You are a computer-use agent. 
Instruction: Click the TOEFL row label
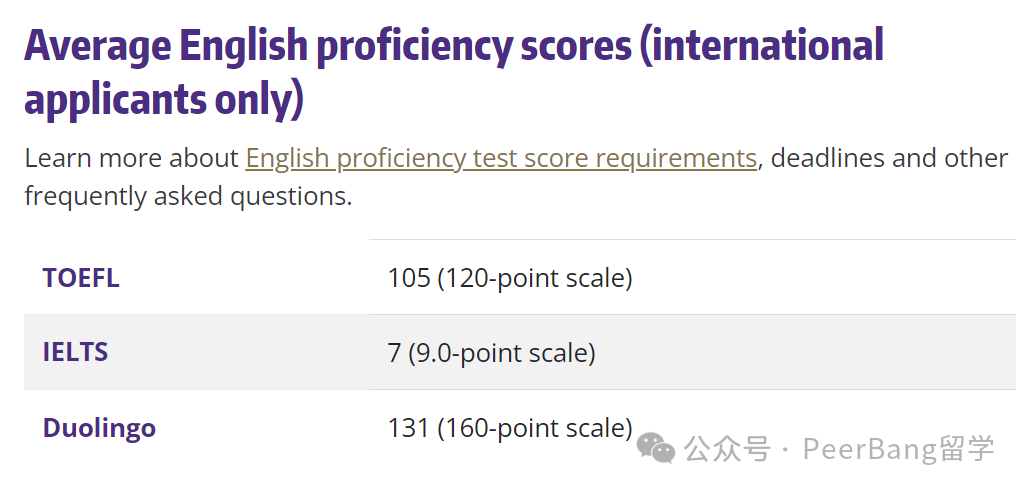81,278
